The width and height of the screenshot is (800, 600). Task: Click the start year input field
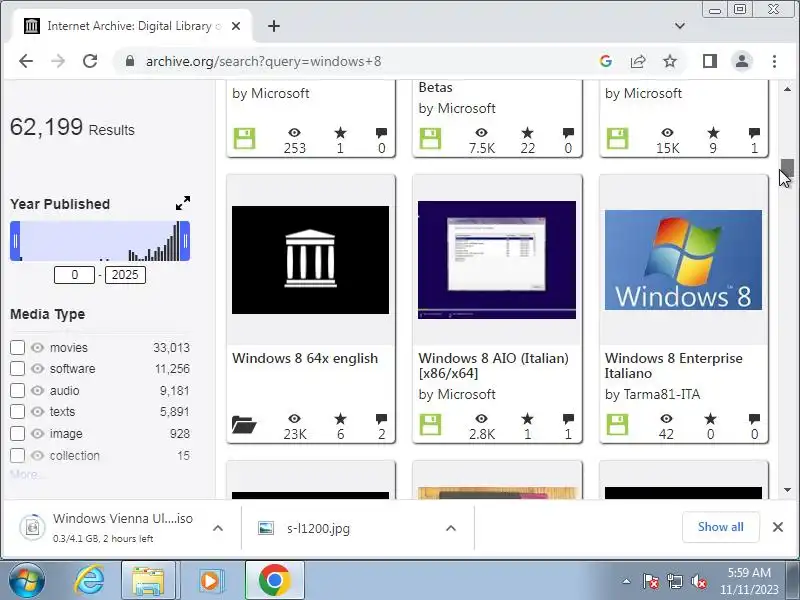(74, 275)
